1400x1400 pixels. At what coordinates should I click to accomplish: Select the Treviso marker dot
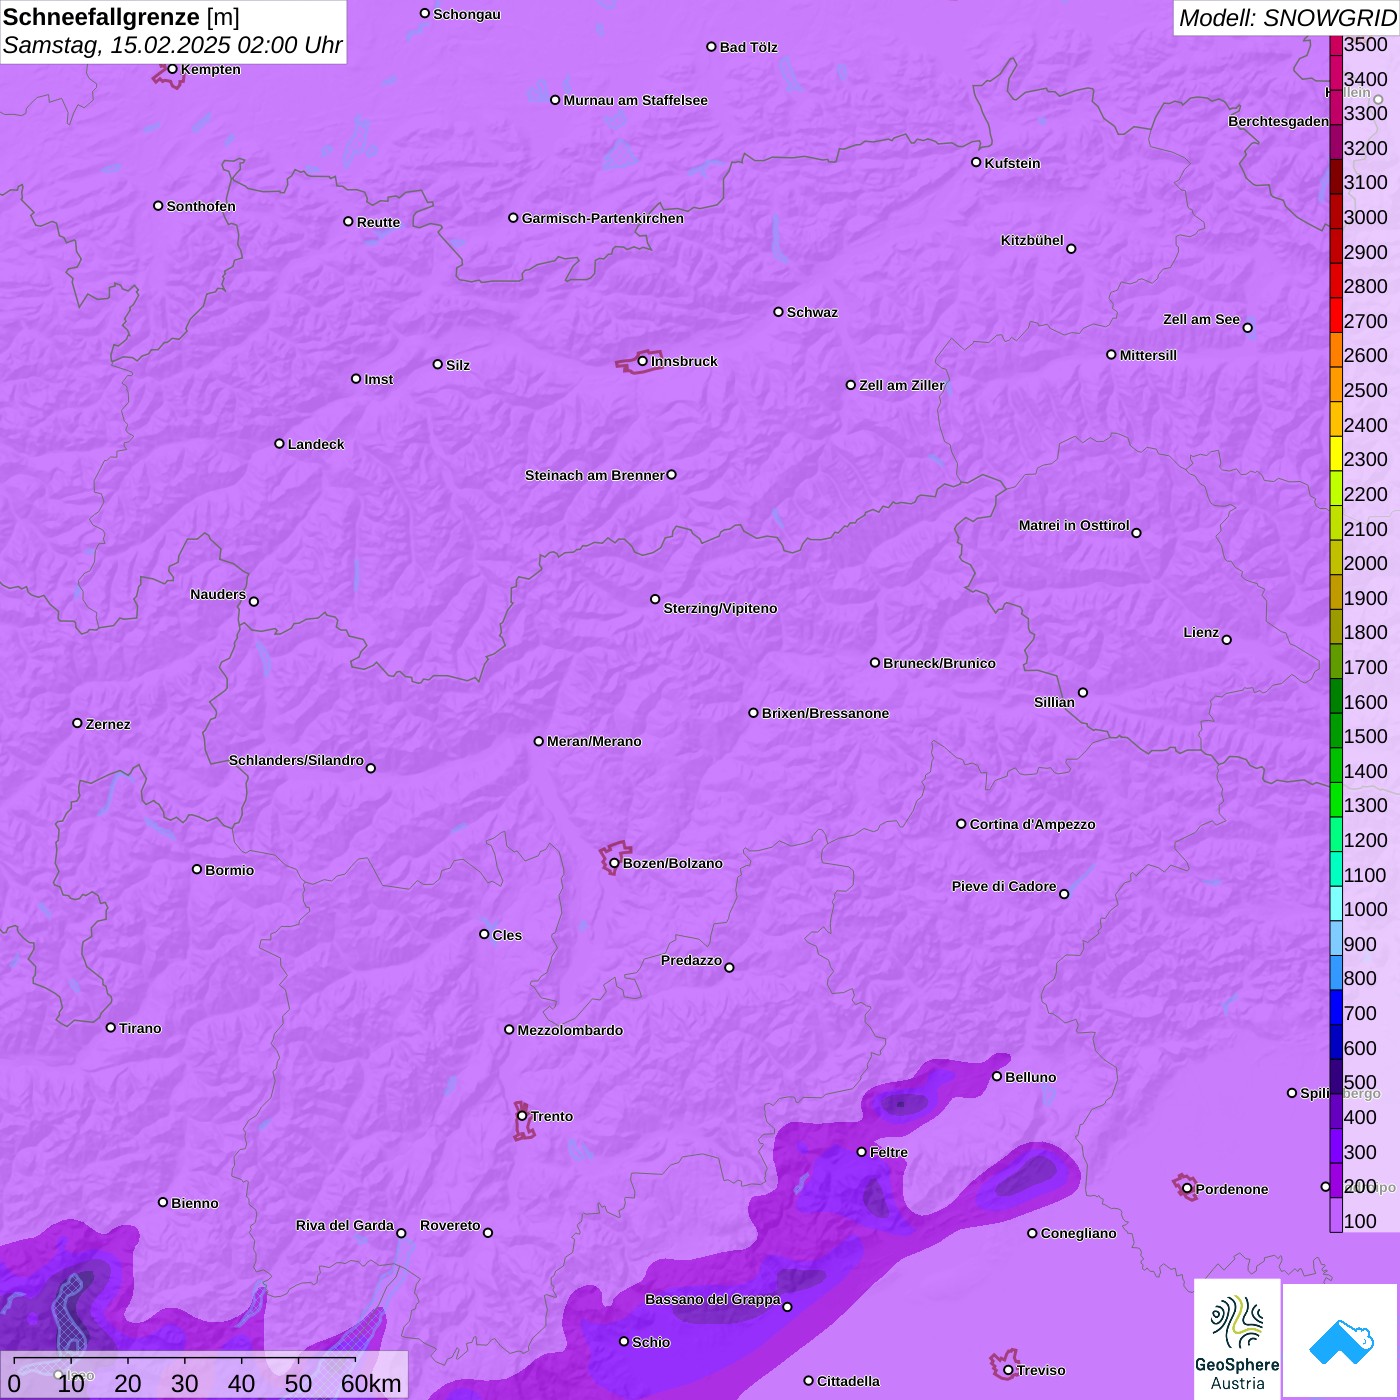[1008, 1370]
